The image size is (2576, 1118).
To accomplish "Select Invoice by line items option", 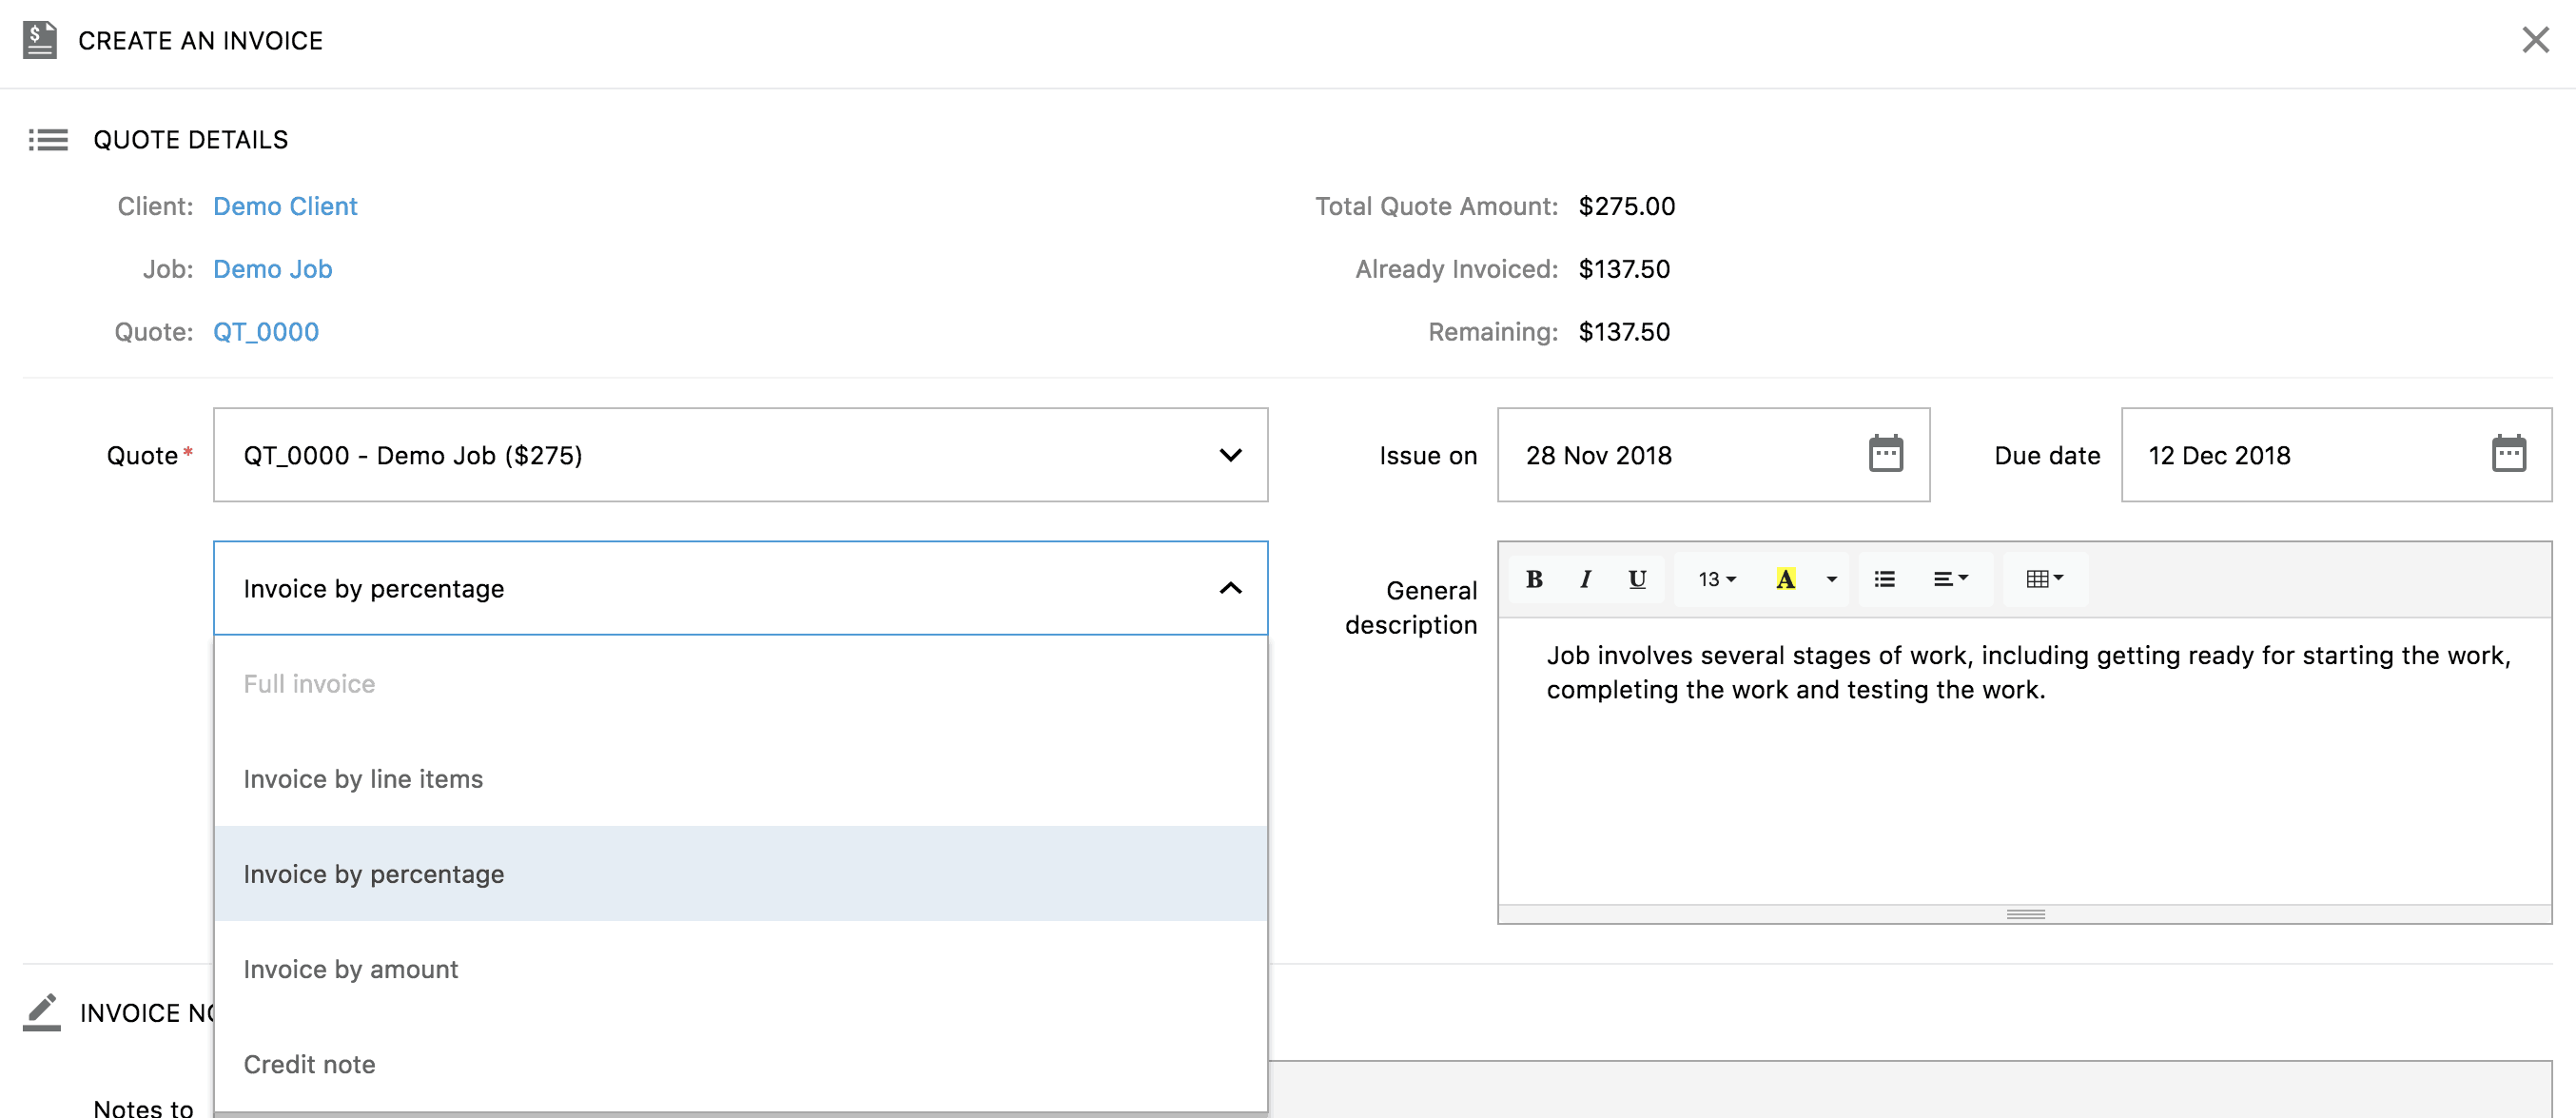I will [x=363, y=779].
